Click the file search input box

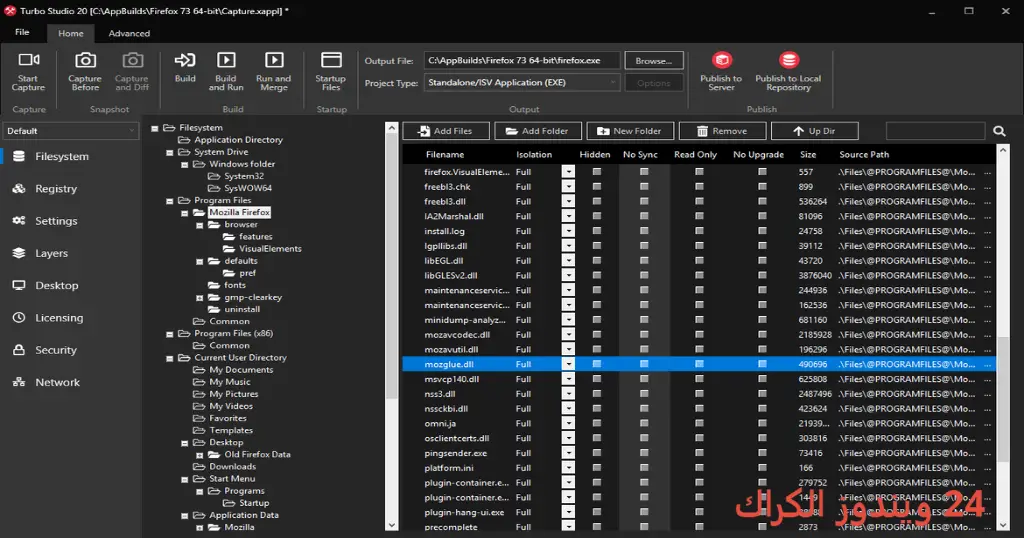point(935,131)
